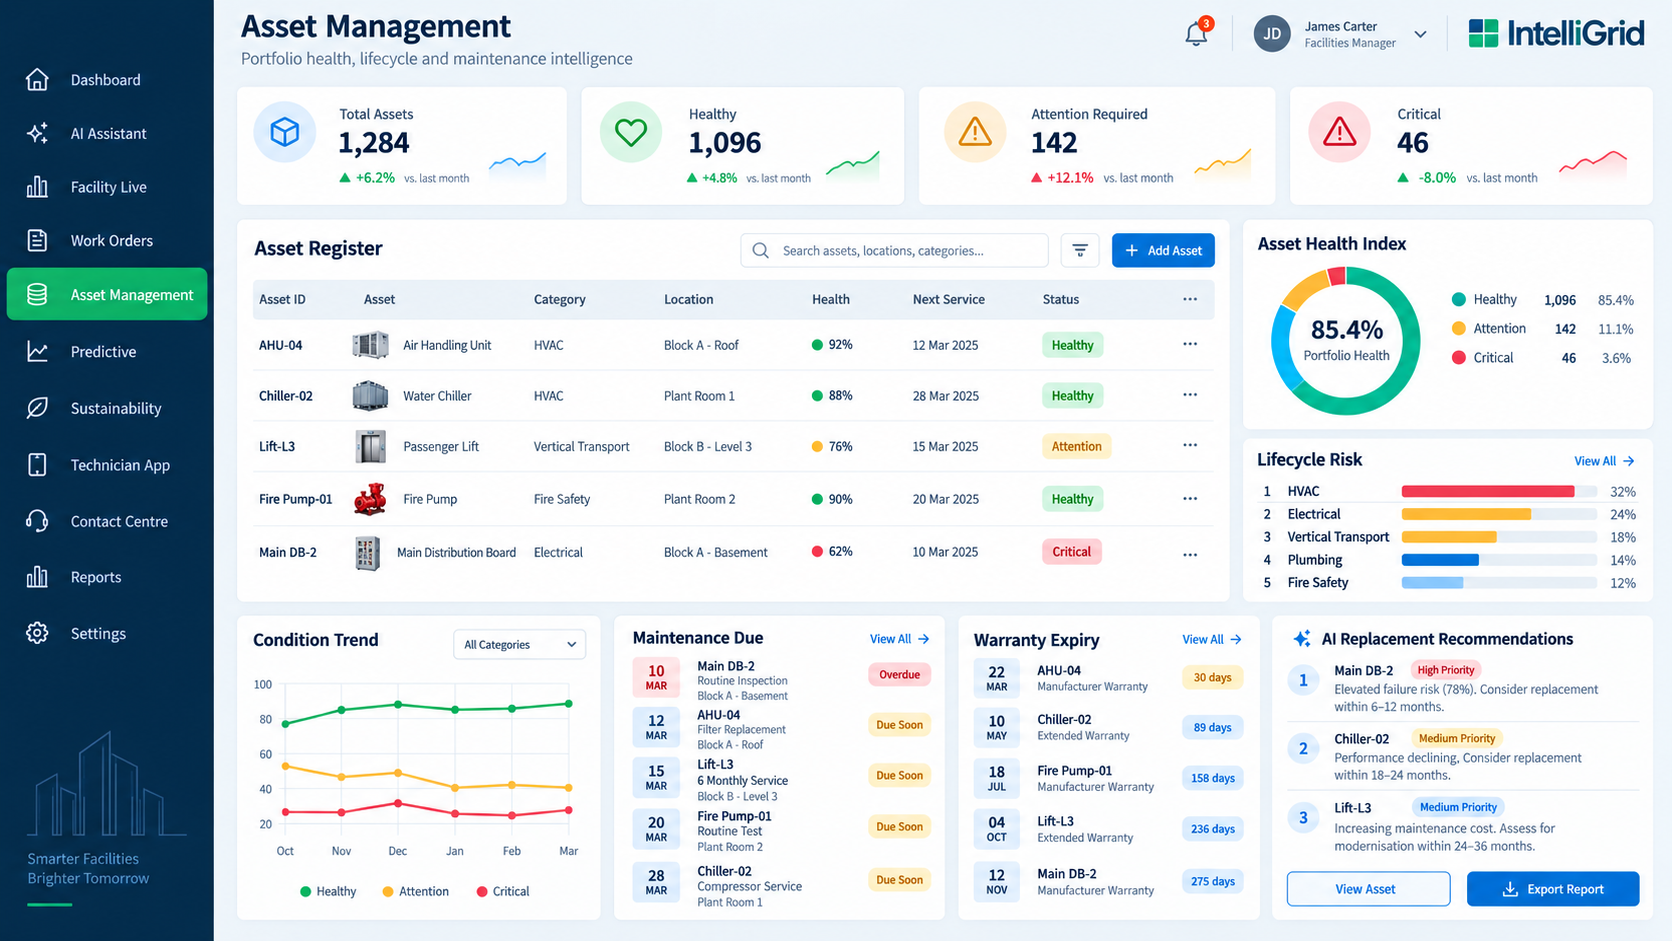Click the AI Assistant sparkle icon
1672x941 pixels.
coord(37,133)
